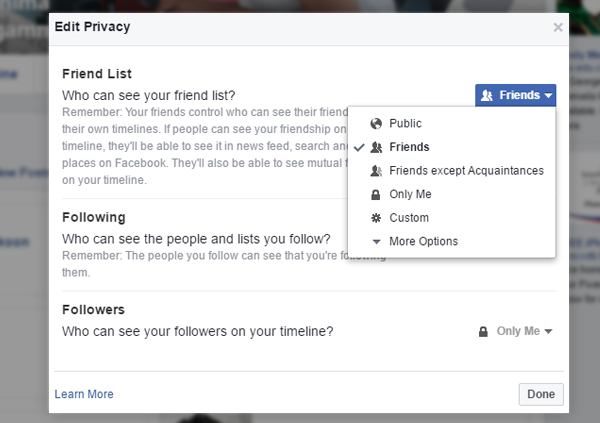Viewport: 600px width, 423px height.
Task: Click the lock icon in Followers row
Action: click(x=483, y=332)
